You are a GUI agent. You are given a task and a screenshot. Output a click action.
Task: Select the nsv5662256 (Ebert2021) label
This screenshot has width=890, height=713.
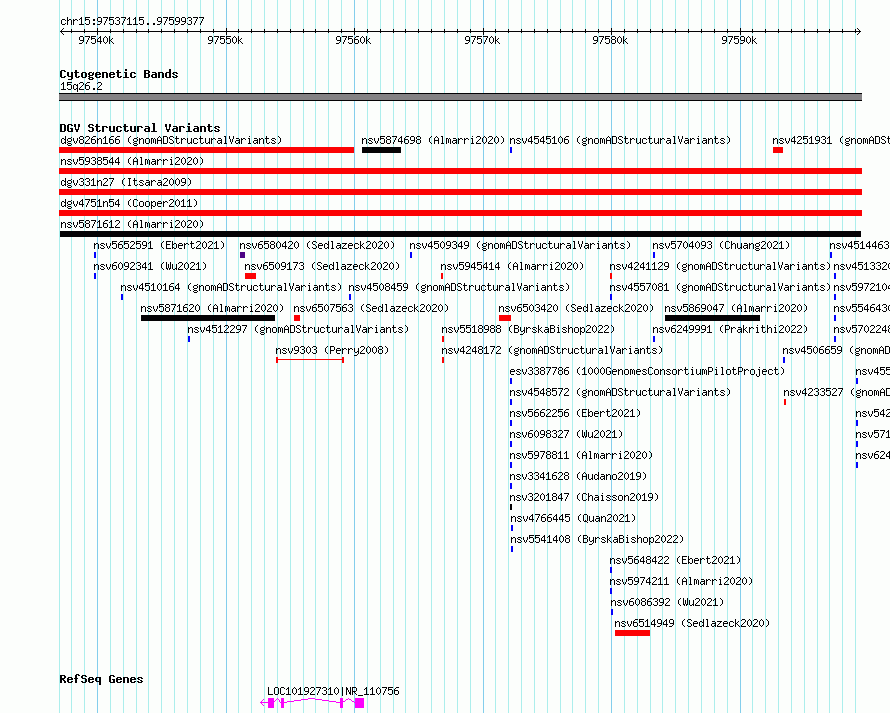575,413
